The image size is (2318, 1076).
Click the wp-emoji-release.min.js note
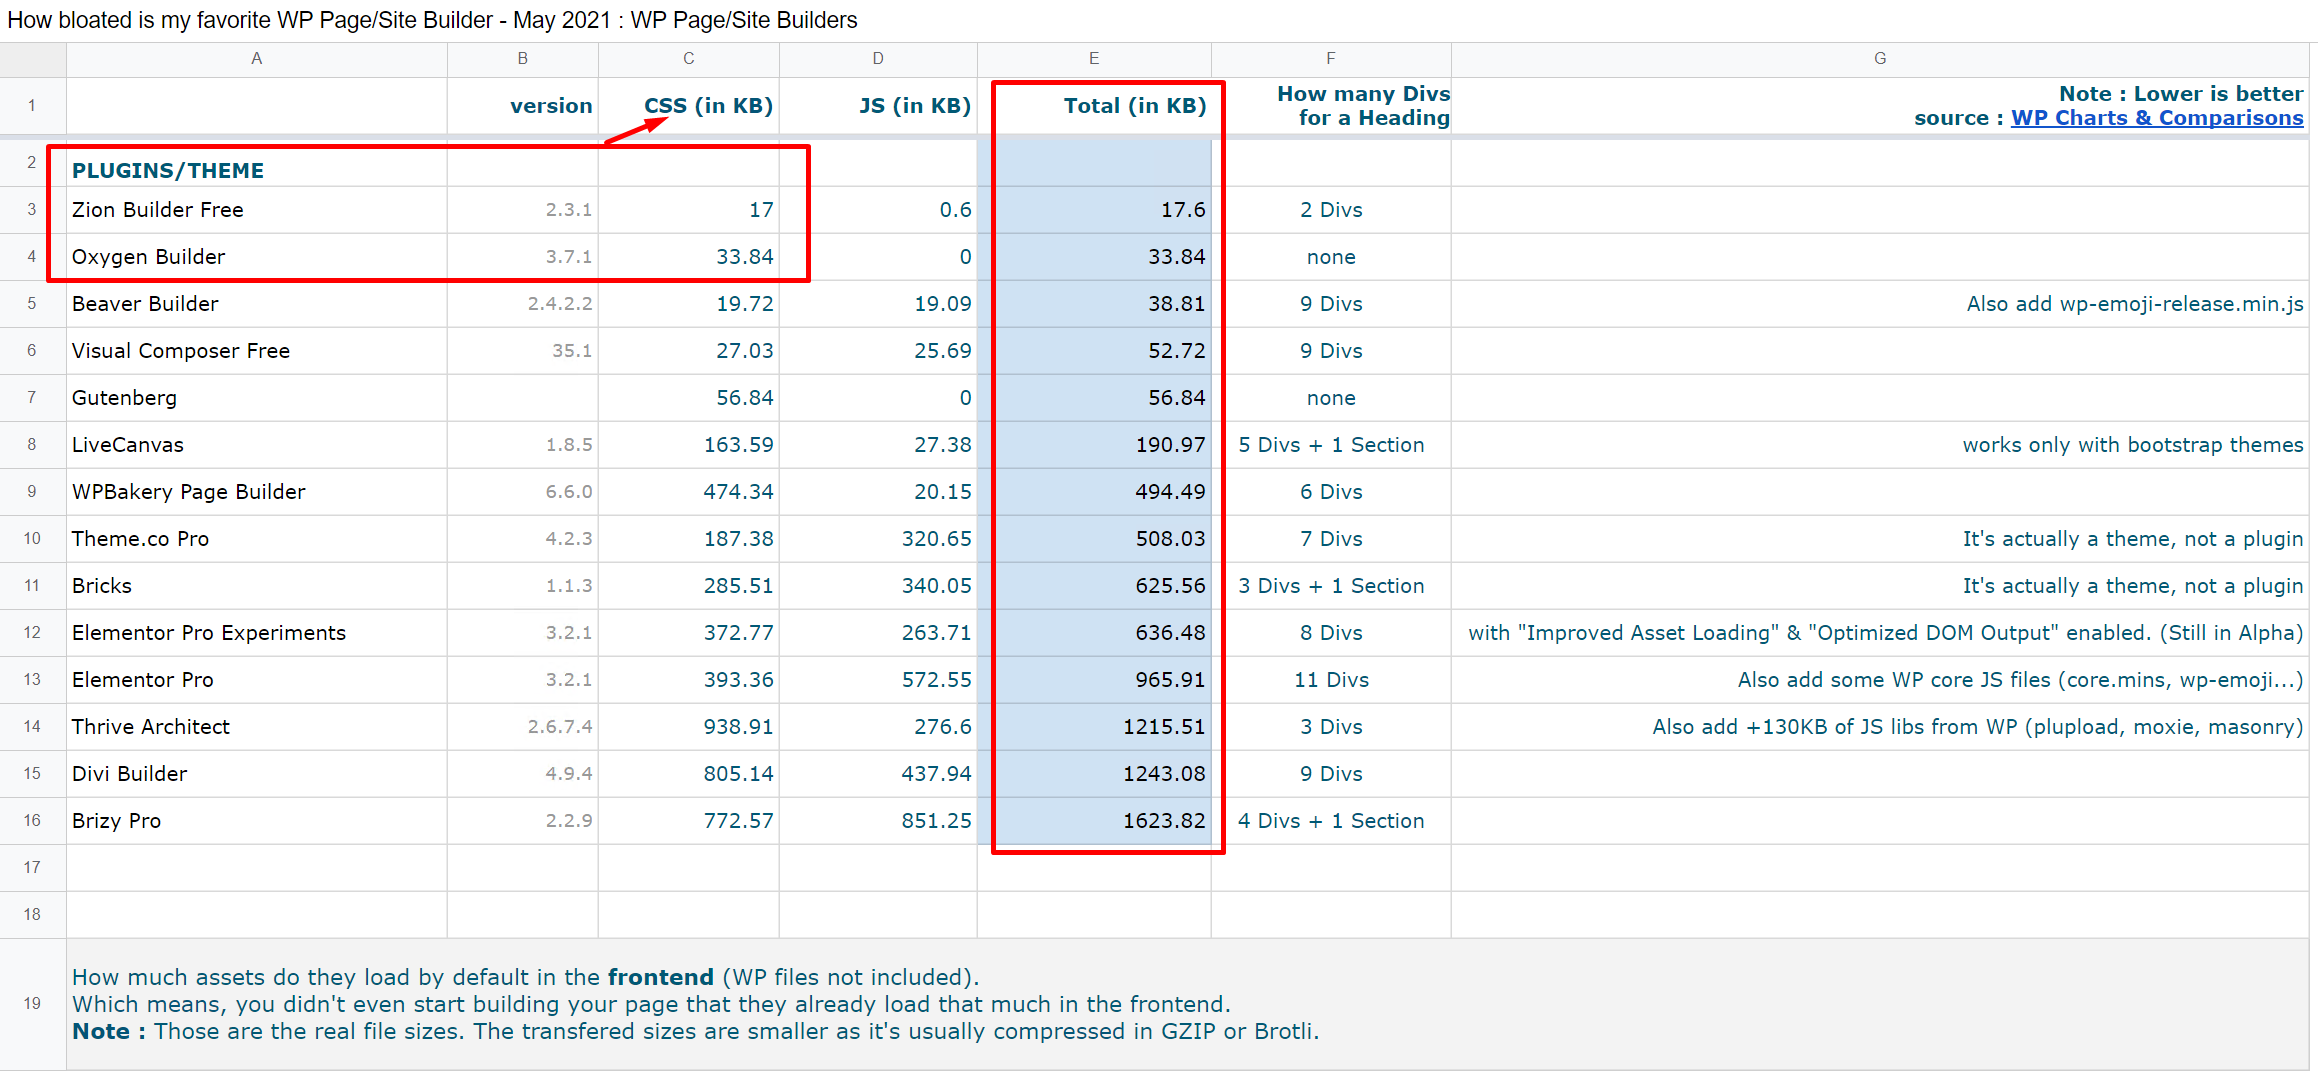[x=1880, y=304]
